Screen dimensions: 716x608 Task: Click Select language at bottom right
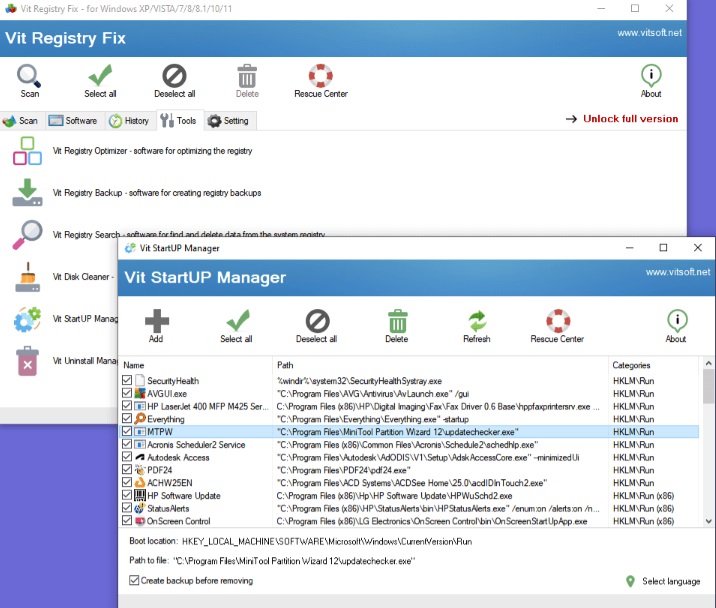[670, 581]
